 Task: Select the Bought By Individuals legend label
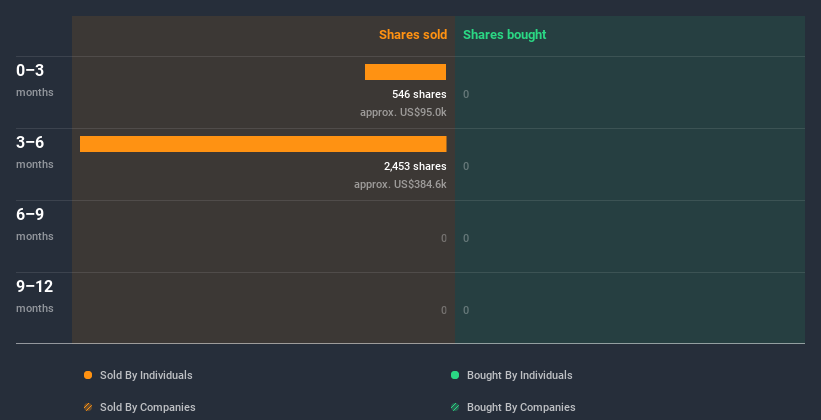519,375
